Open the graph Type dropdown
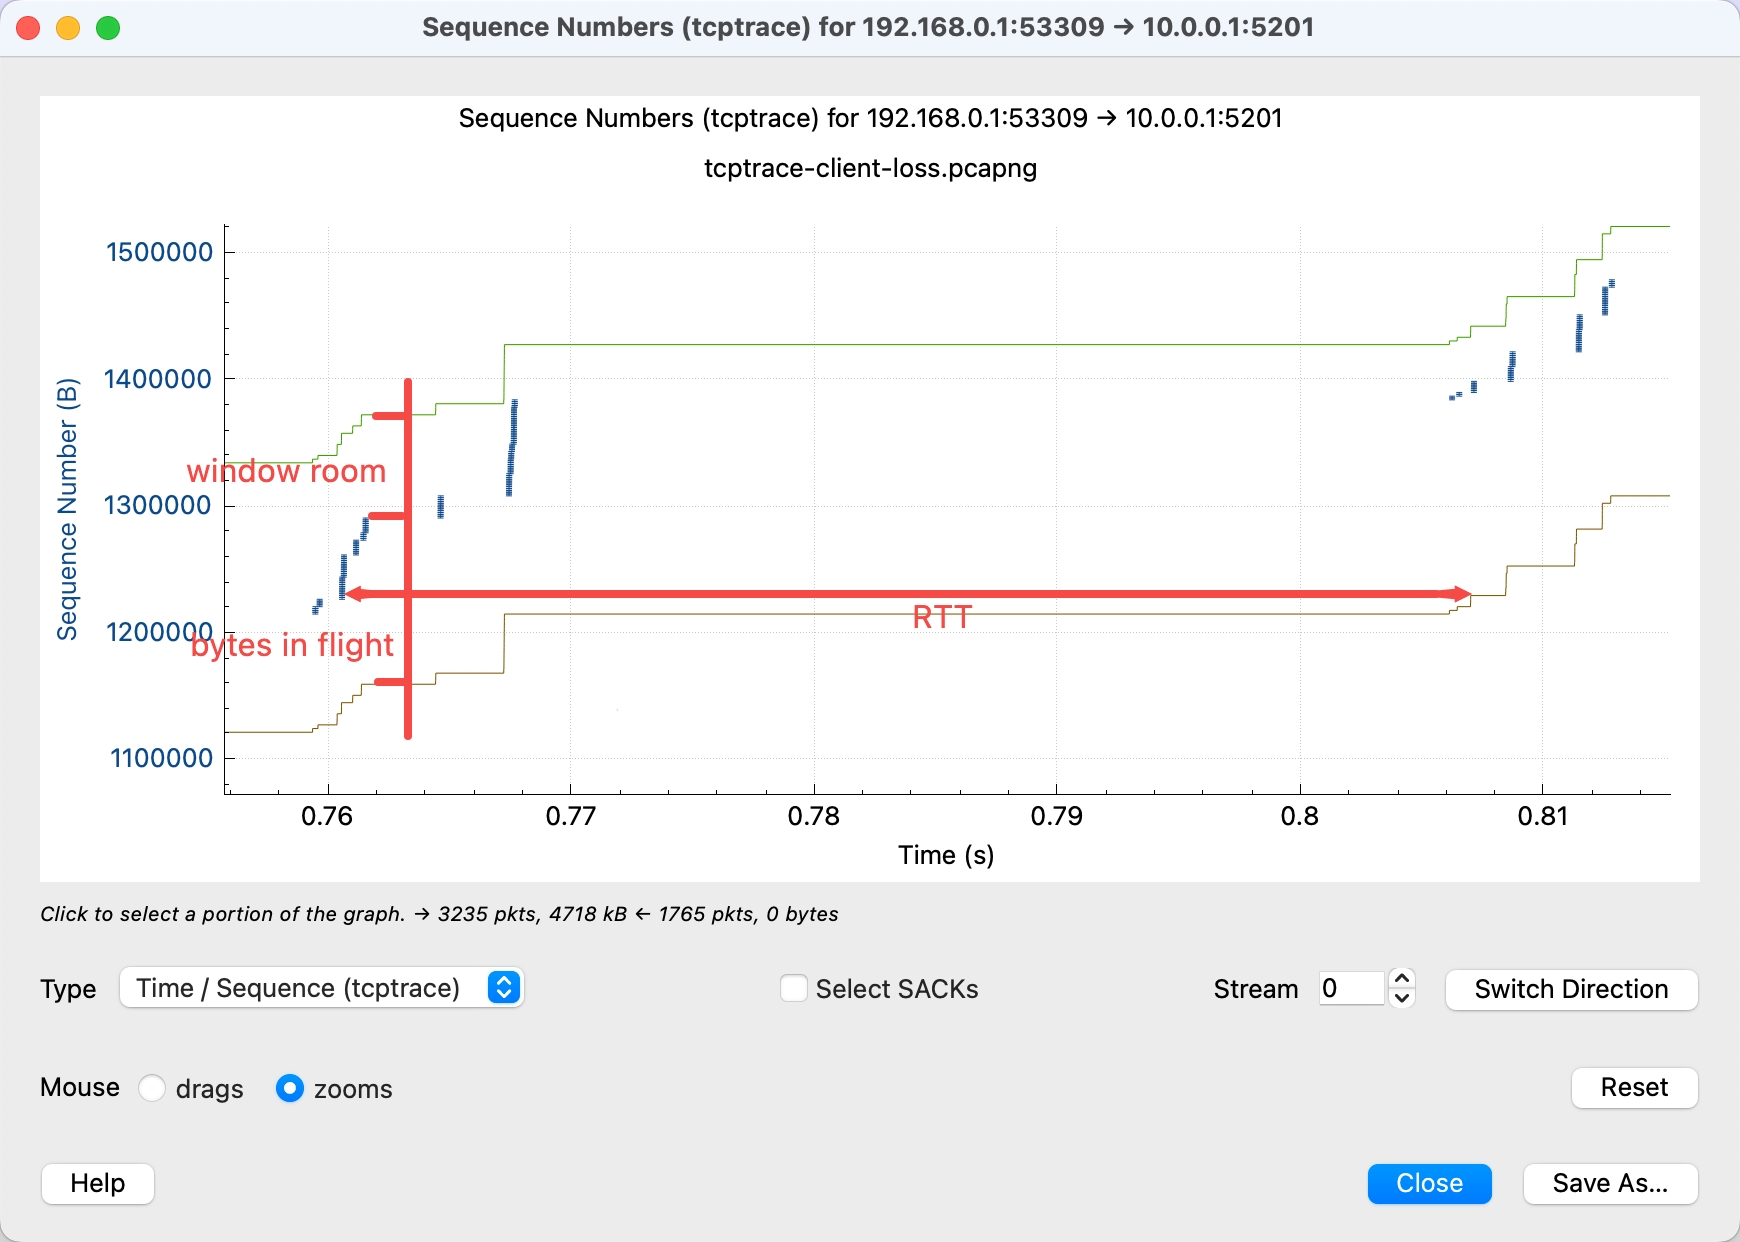This screenshot has width=1740, height=1242. tap(320, 988)
